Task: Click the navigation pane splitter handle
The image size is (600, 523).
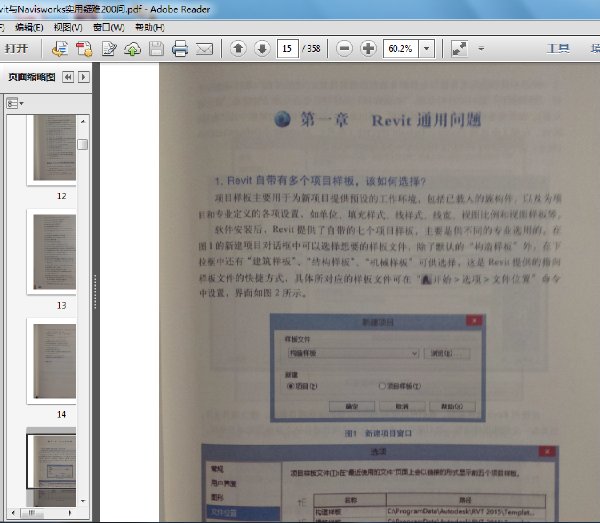Action: click(95, 292)
